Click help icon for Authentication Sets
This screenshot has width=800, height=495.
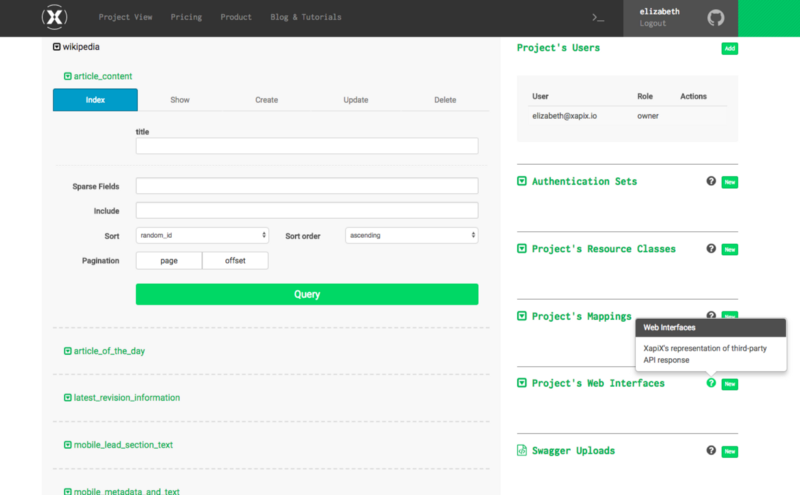[x=711, y=181]
